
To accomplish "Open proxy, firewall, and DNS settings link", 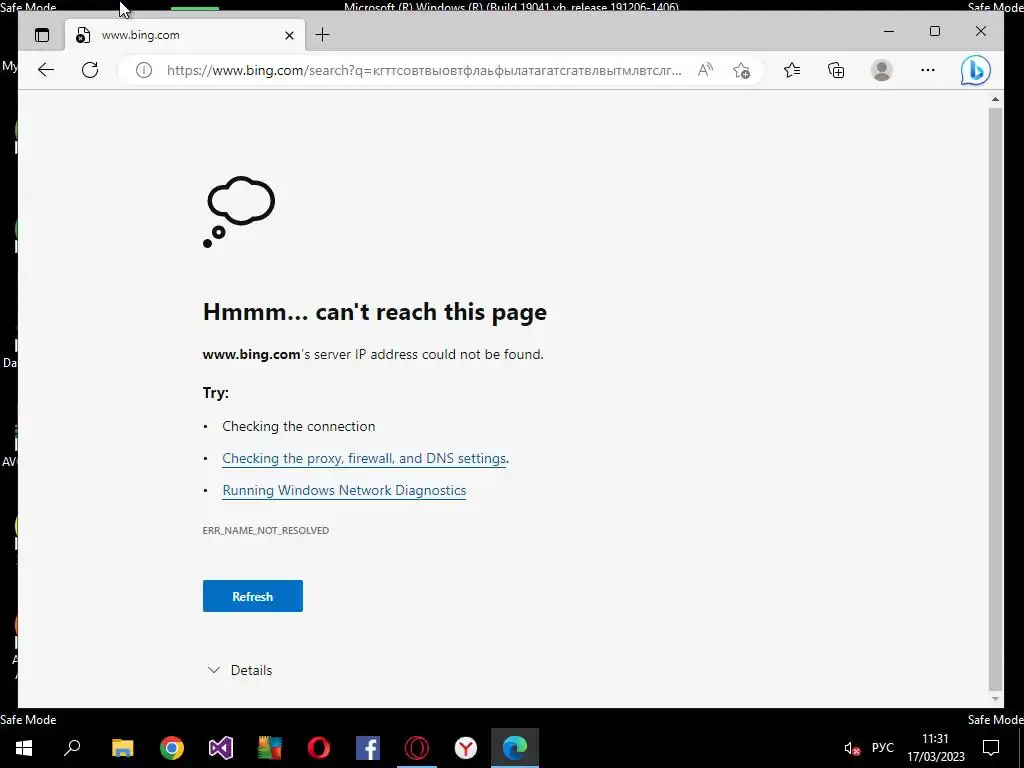I will (x=364, y=458).
